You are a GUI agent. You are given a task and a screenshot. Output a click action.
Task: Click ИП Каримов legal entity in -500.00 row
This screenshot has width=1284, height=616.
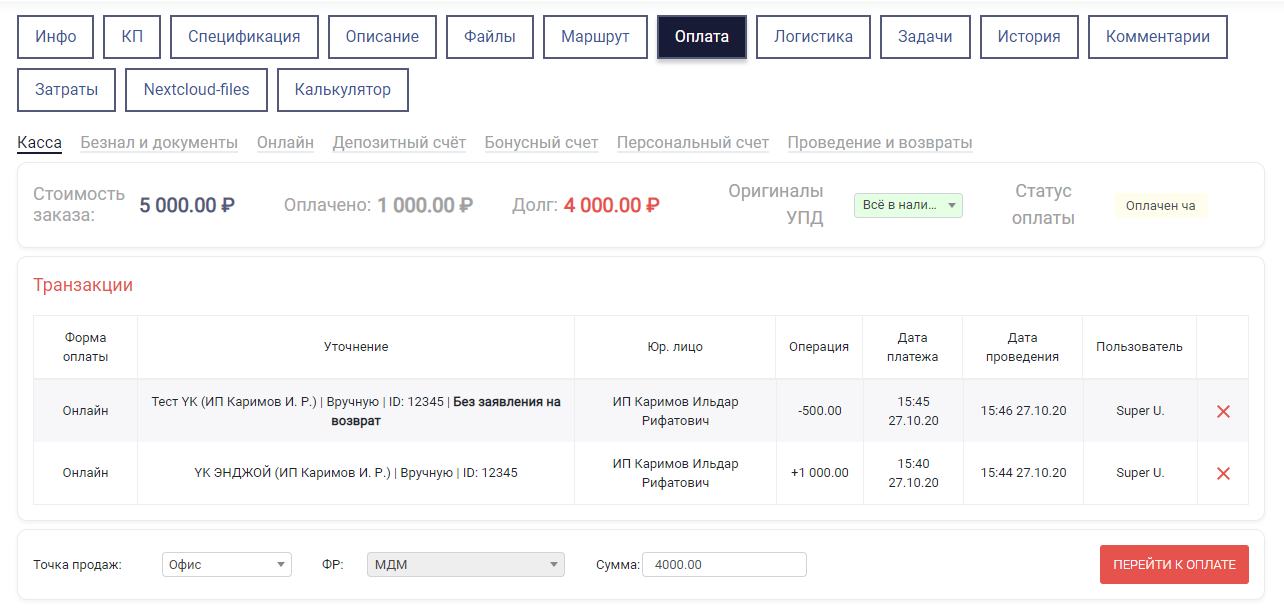(x=675, y=411)
